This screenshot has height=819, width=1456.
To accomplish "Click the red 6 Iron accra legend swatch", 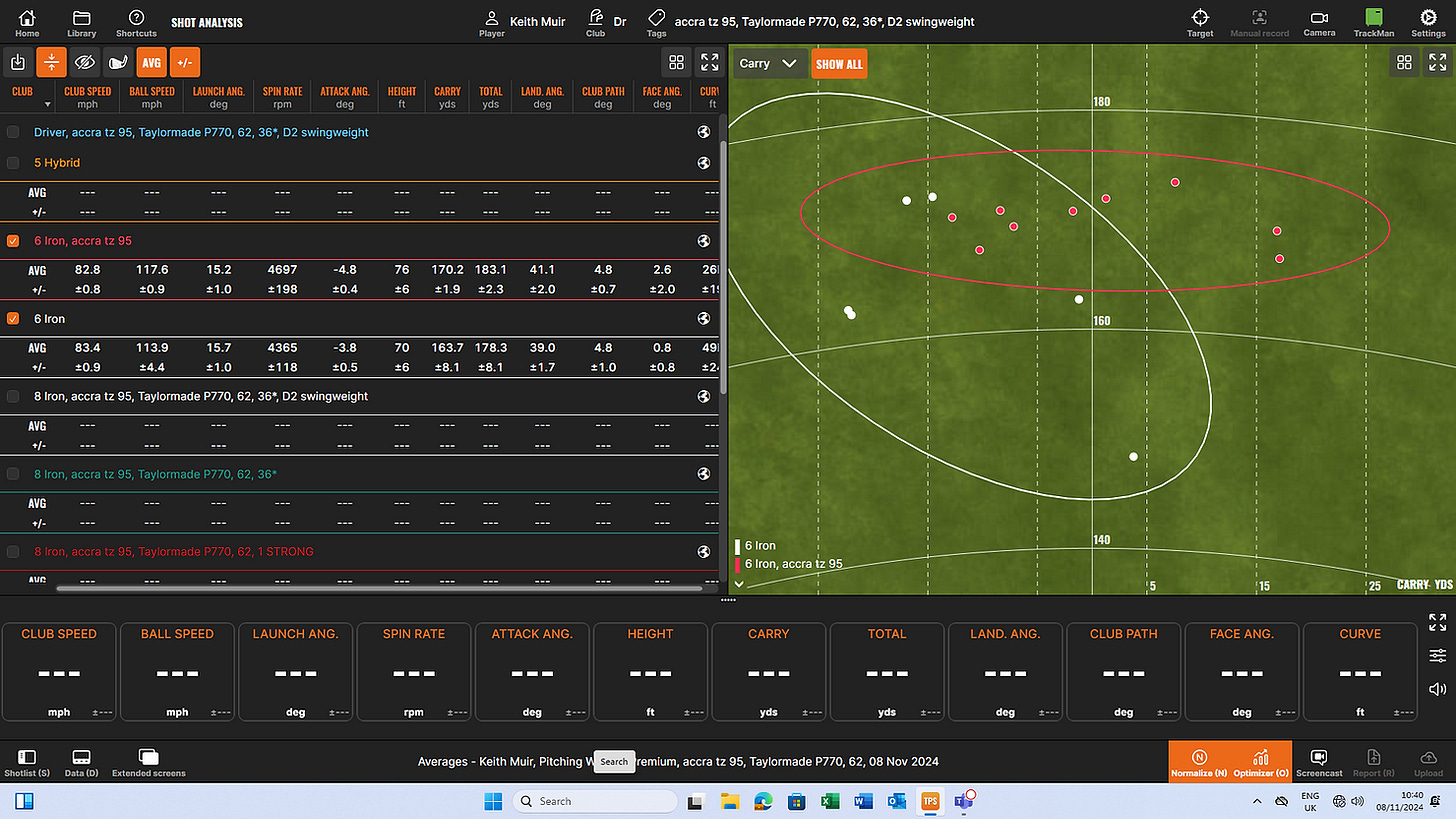I will tap(739, 564).
